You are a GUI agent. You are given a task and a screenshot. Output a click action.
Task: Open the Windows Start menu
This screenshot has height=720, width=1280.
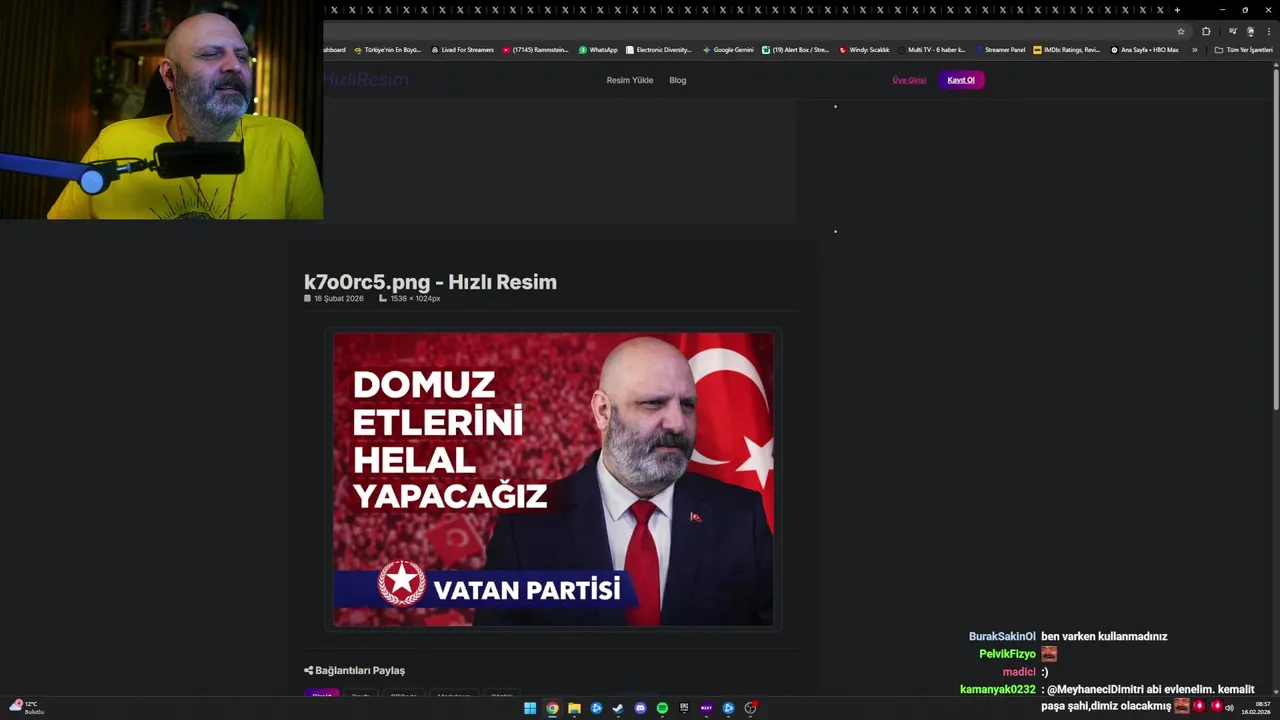point(530,708)
